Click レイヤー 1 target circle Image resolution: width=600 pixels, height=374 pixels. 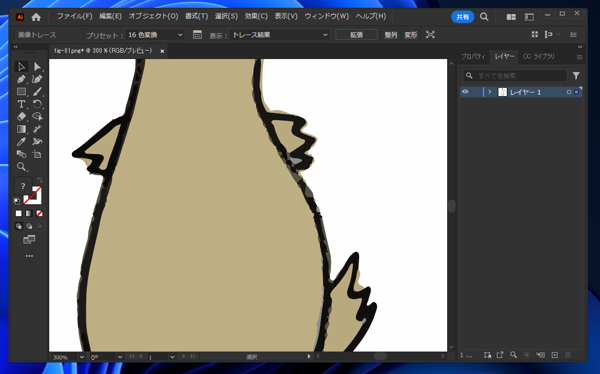569,92
